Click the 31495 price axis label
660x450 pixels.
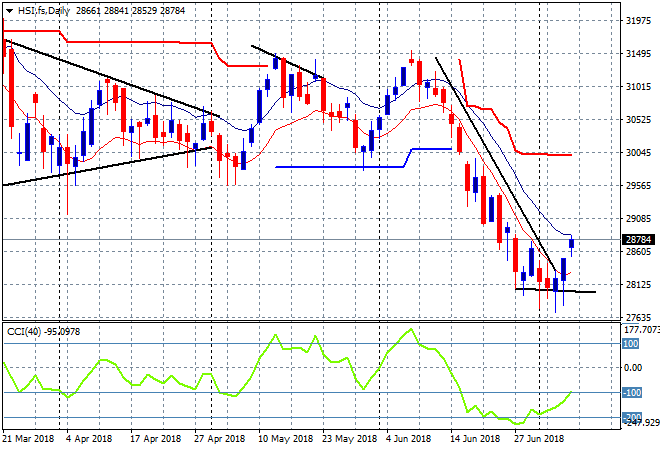click(638, 54)
